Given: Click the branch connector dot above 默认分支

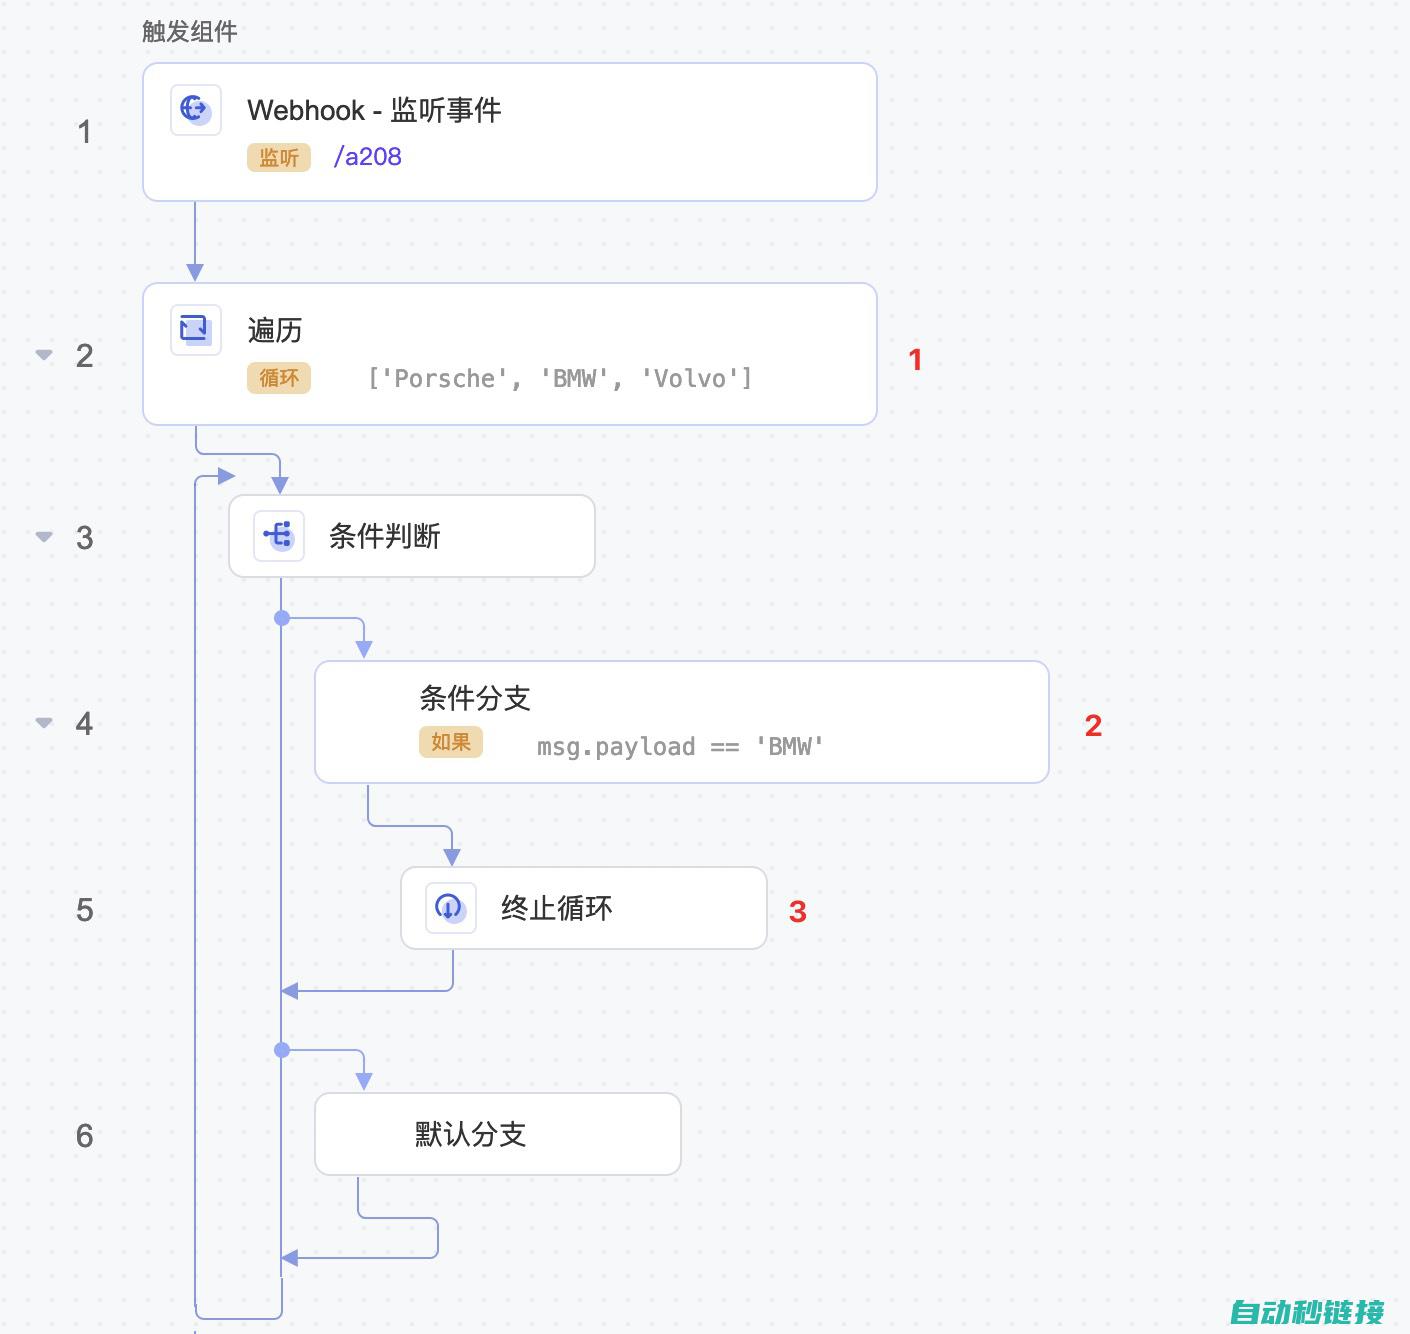Looking at the screenshot, I should 282,1050.
